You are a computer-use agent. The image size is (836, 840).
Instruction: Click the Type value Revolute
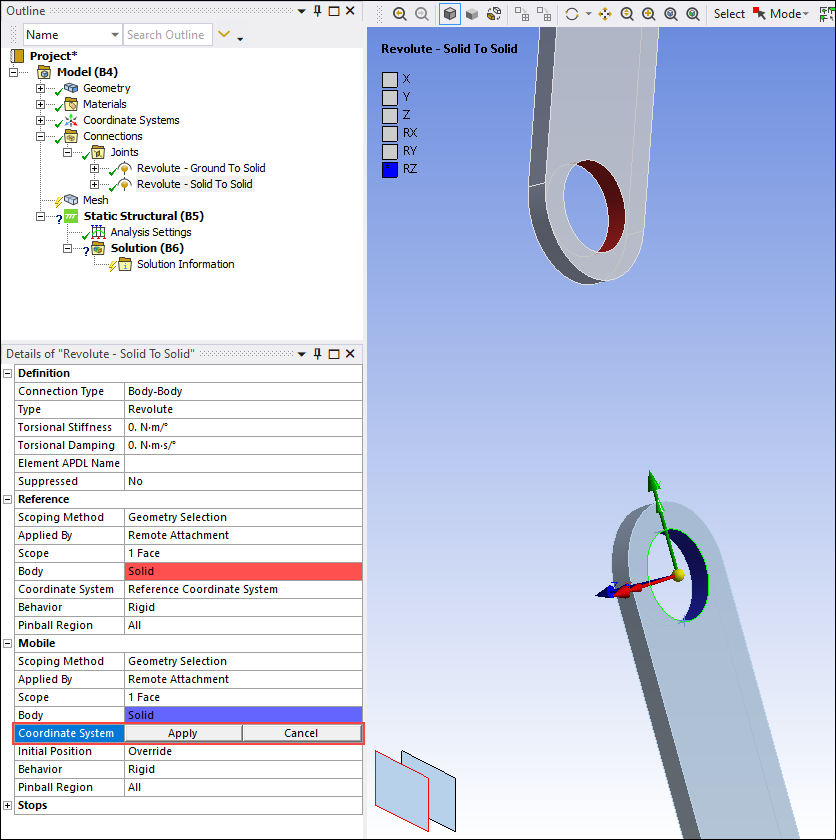[243, 409]
